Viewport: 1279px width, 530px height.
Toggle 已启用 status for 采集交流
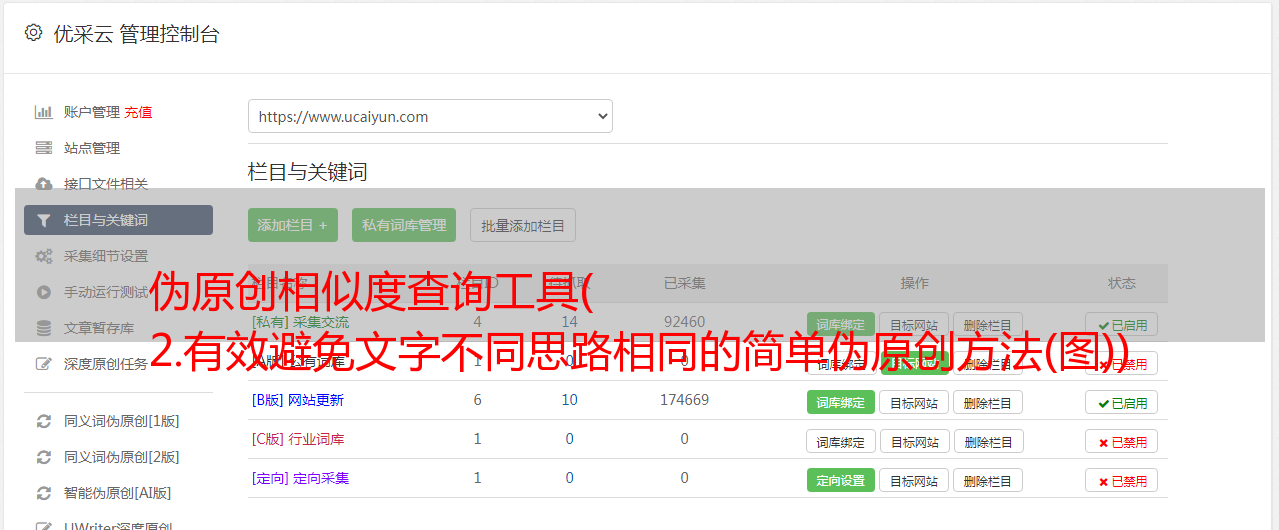(1122, 324)
